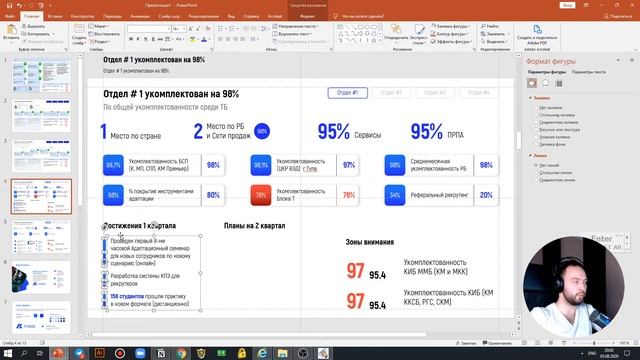Screen dimensions: 640x360
Task: Open Направление текста (Text Direction) dropdown
Action: click(x=296, y=26)
